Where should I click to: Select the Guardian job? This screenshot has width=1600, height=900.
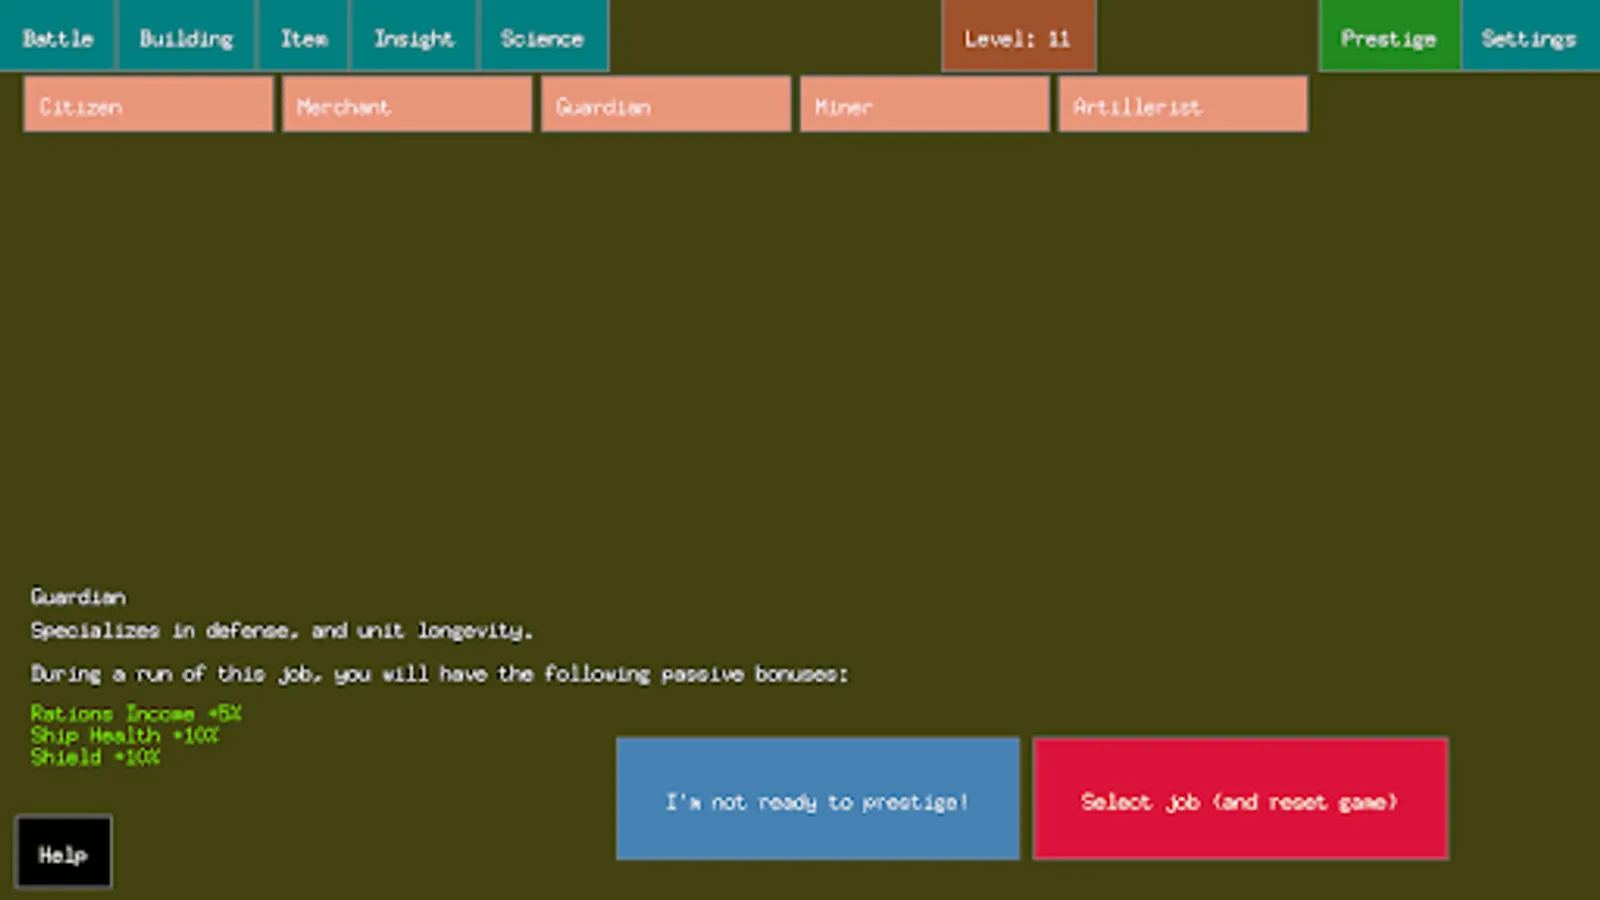click(x=666, y=104)
